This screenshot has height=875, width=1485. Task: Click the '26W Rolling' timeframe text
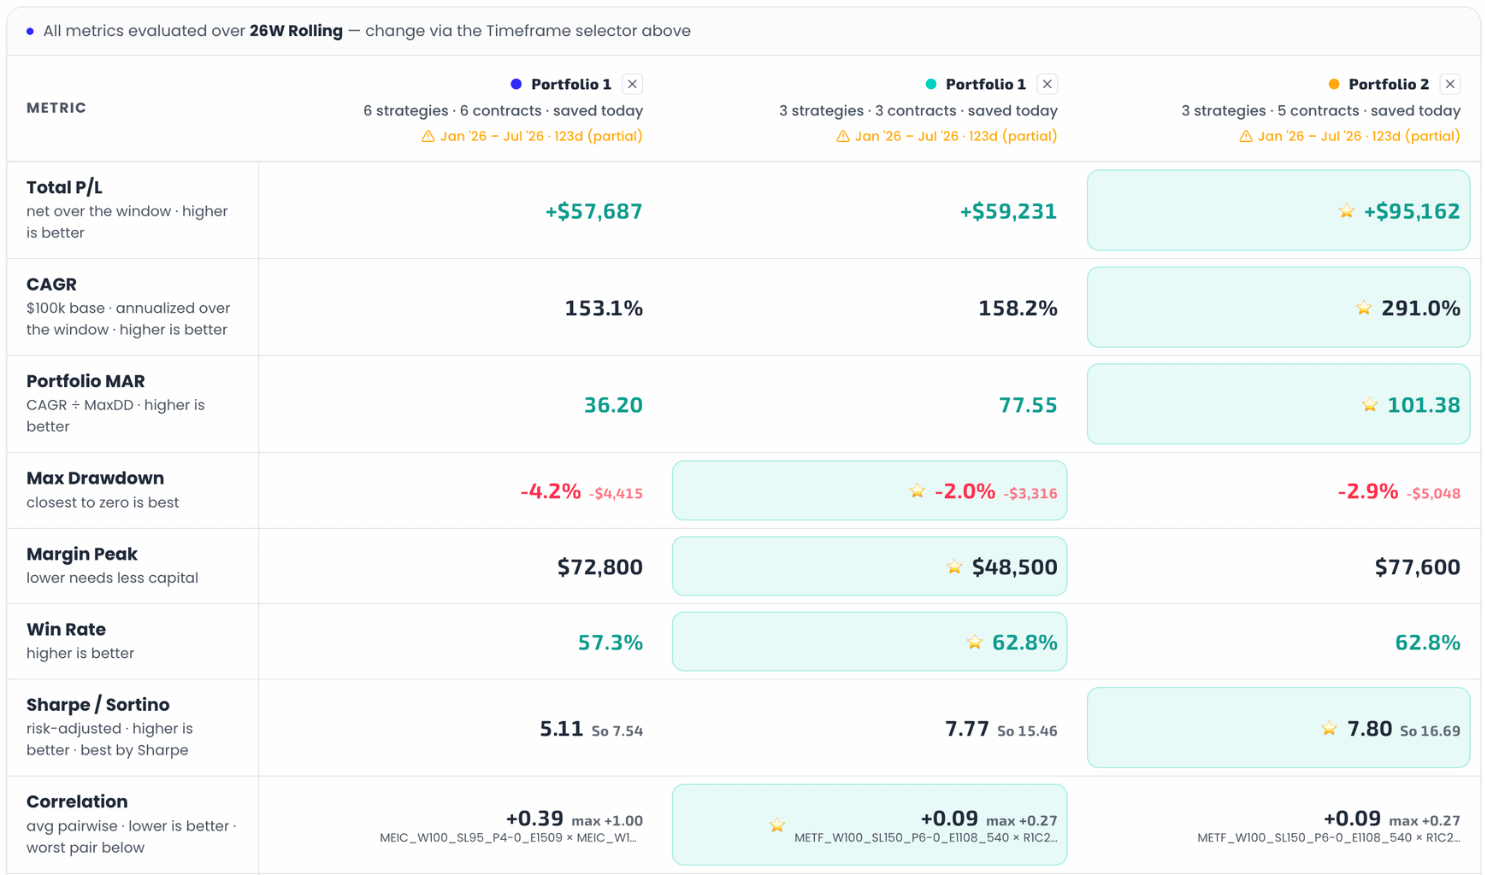[x=296, y=31]
